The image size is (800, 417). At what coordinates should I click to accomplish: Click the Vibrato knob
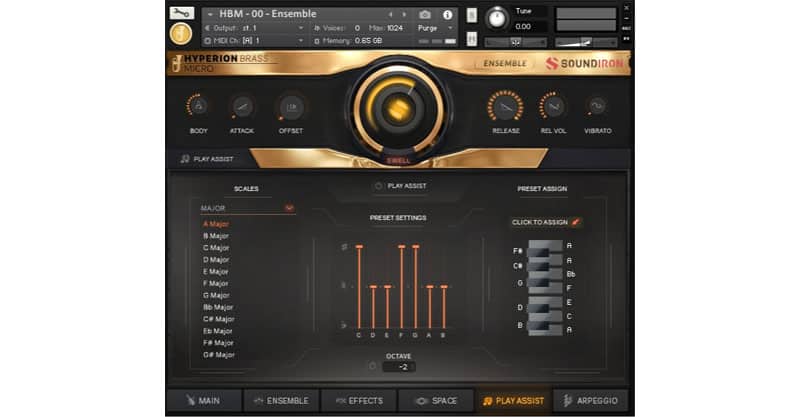(x=597, y=106)
